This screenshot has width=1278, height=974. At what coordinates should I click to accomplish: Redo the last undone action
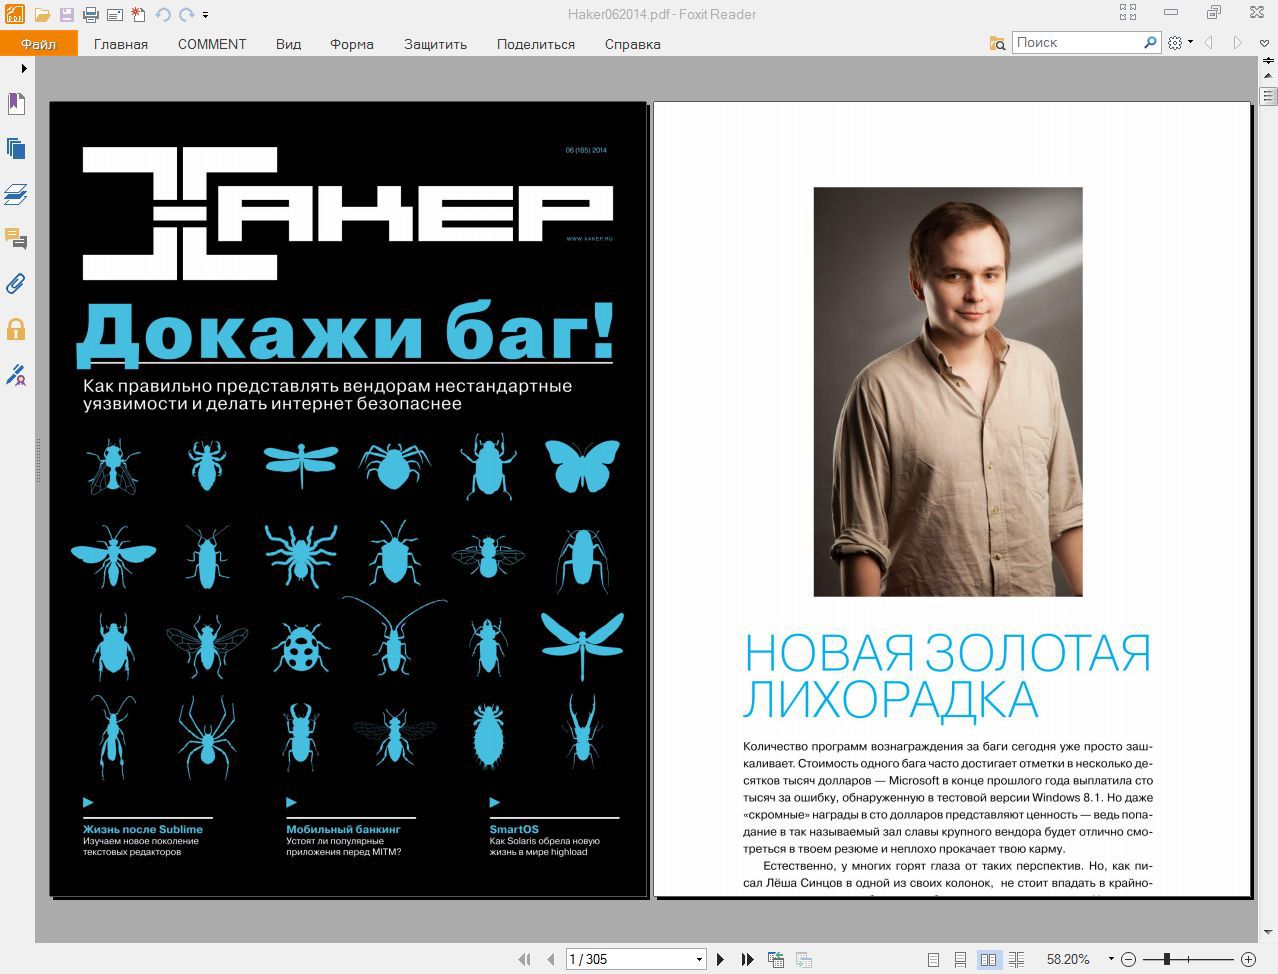[x=187, y=15]
